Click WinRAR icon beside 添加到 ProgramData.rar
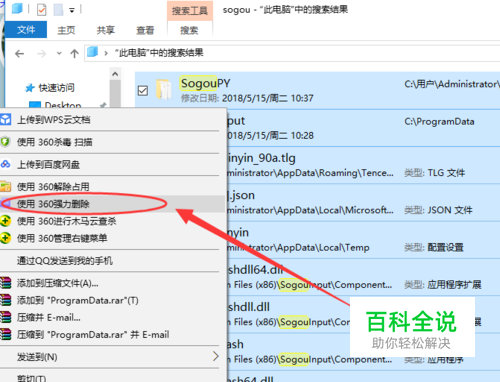Screen dimensions: 500x382 point(5,300)
